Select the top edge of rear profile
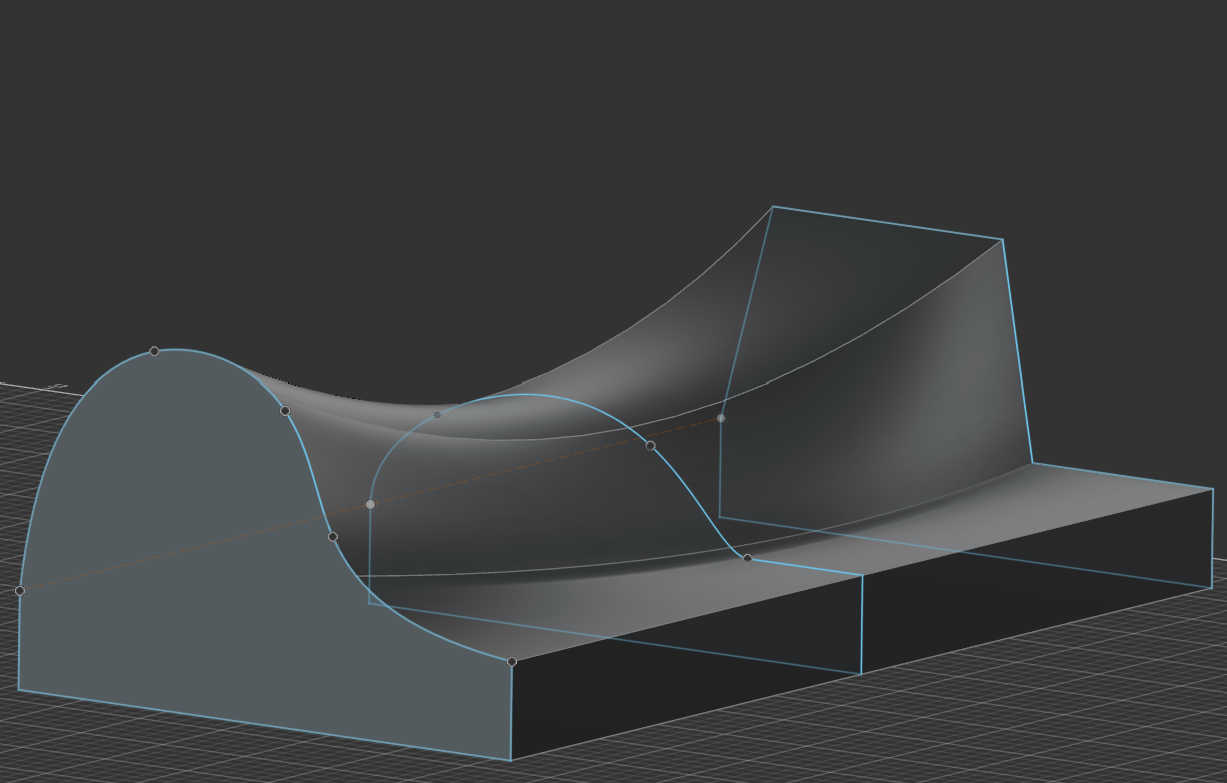Viewport: 1227px width, 783px height. (887, 223)
